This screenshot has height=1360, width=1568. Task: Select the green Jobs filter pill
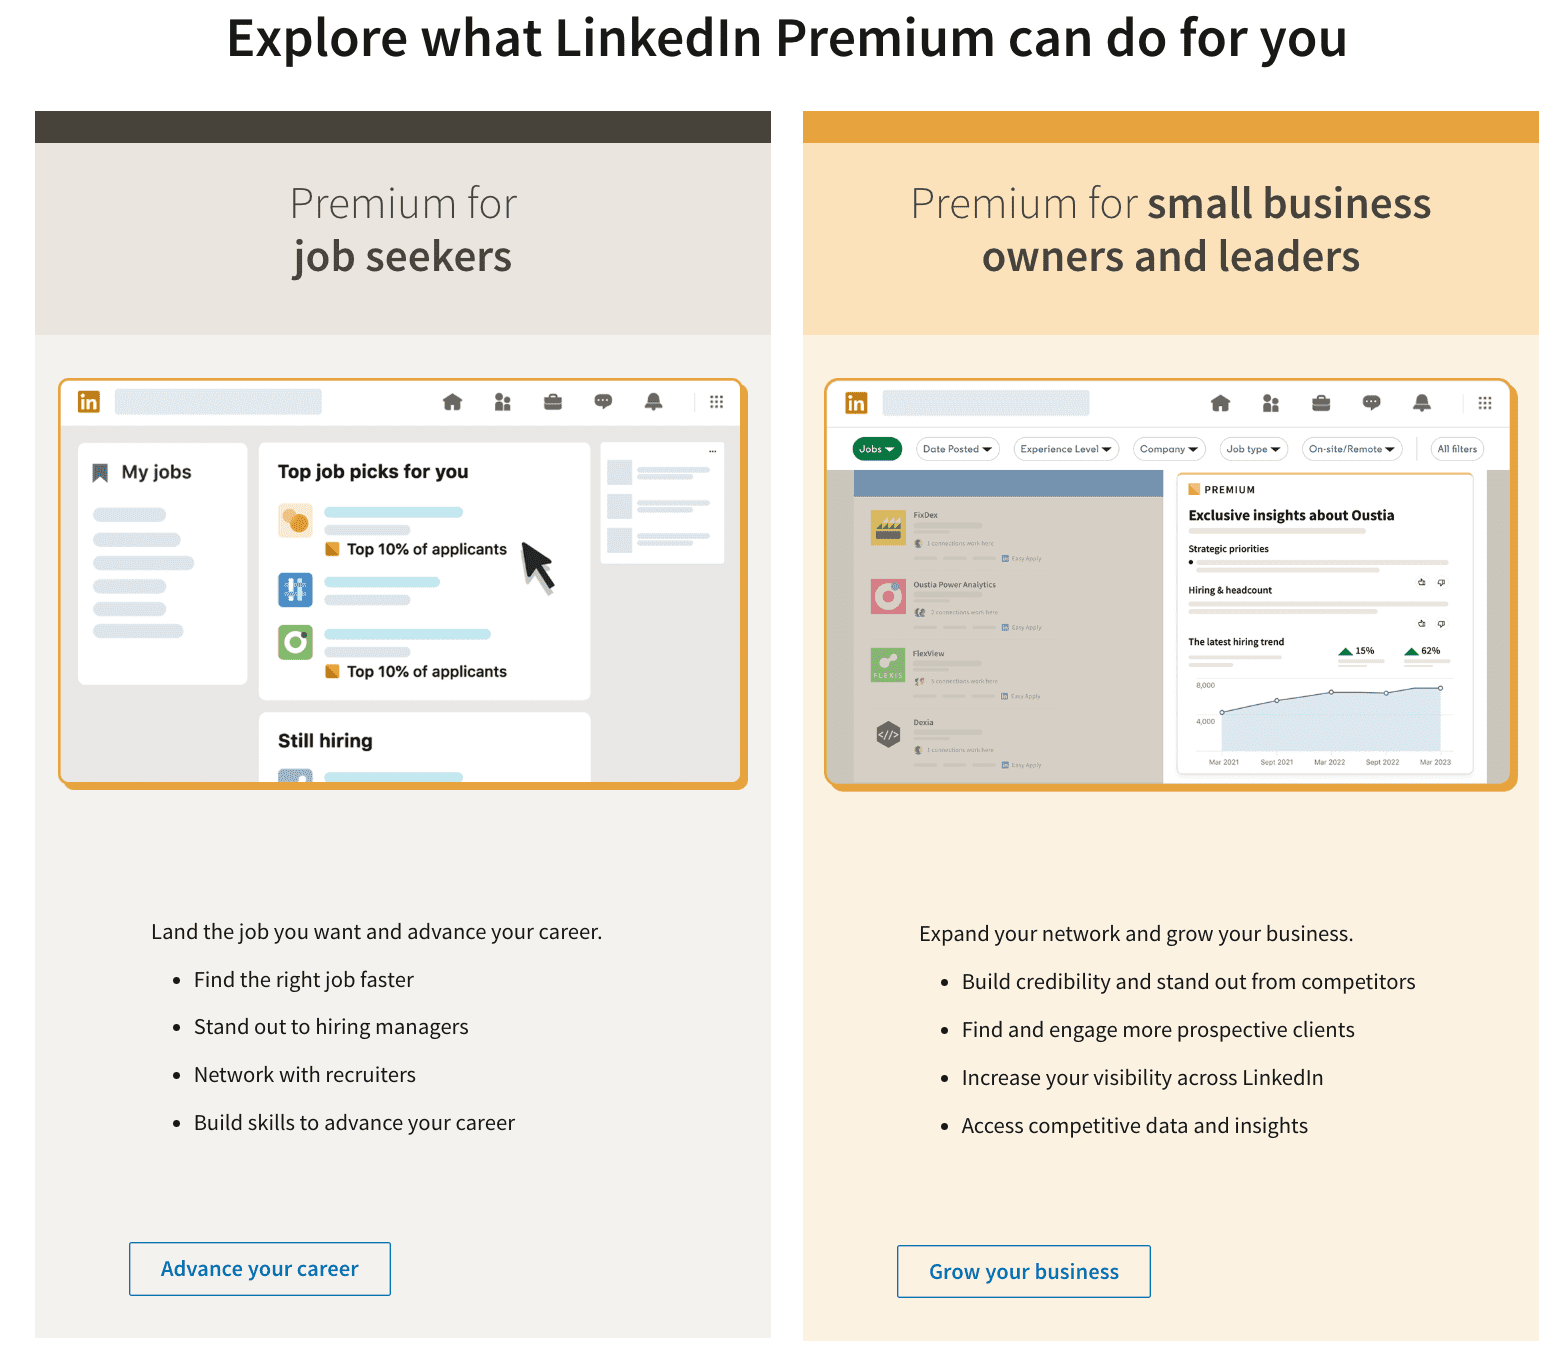pos(876,449)
